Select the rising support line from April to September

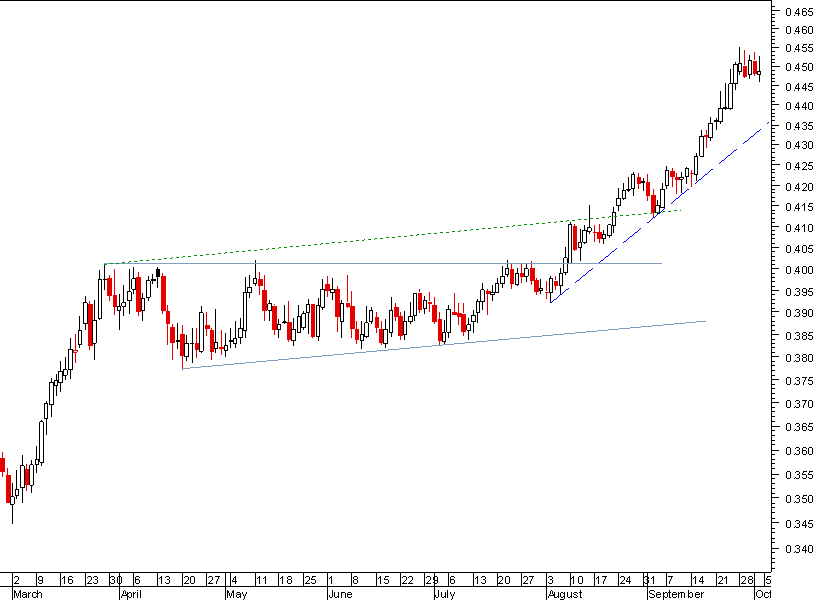coord(444,345)
